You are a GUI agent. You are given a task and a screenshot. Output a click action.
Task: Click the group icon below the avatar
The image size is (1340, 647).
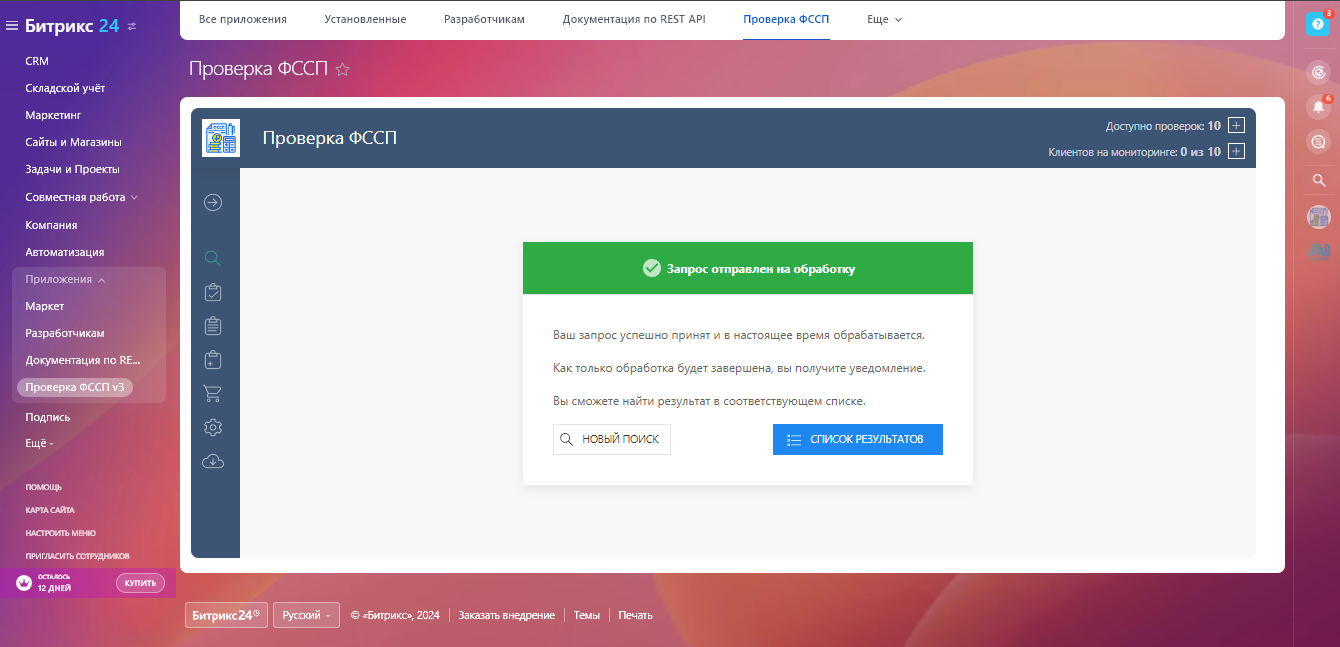[x=1319, y=252]
